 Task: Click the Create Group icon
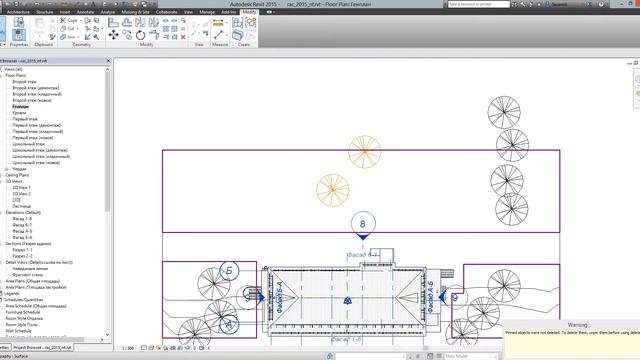250,22
